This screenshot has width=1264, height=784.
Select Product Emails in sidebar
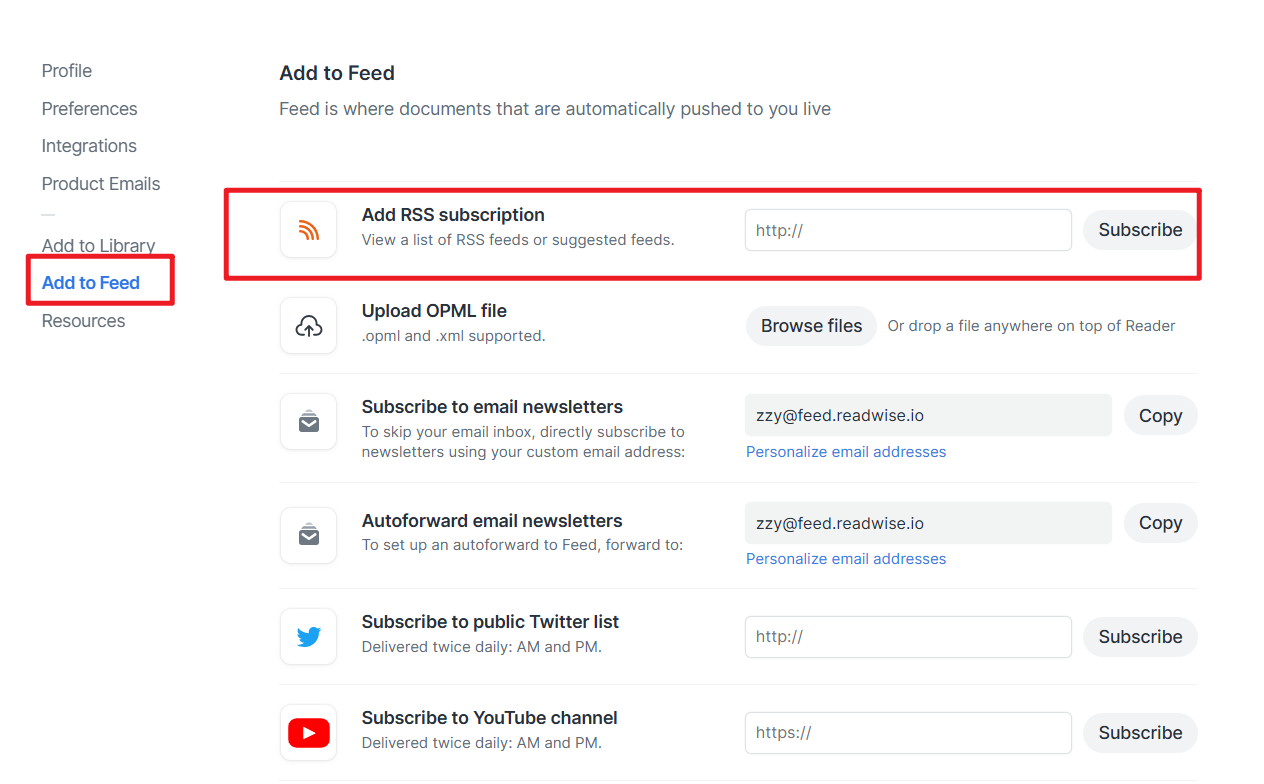pyautogui.click(x=101, y=184)
